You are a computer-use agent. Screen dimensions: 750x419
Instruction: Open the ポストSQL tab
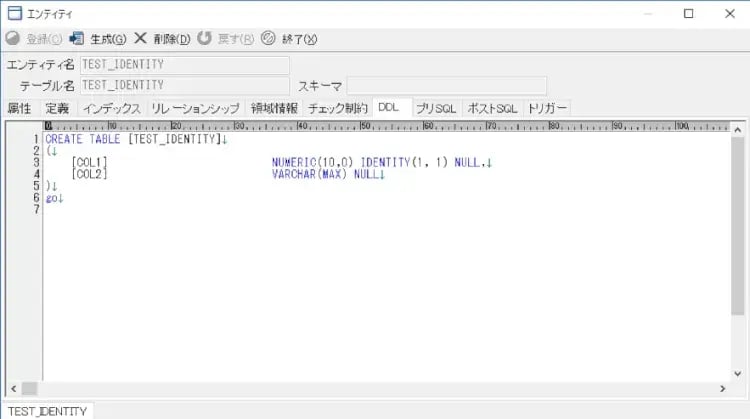492,108
